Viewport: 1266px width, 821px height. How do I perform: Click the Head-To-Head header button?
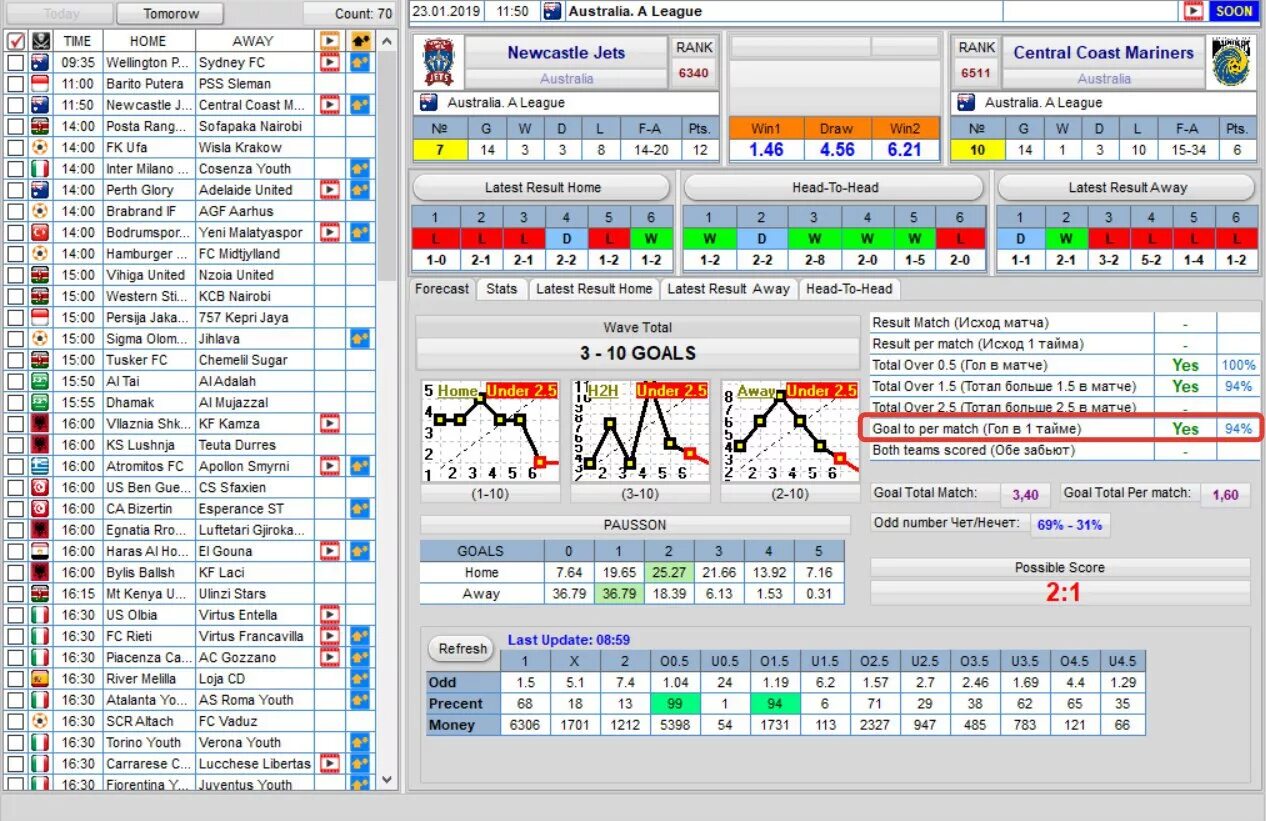tap(833, 187)
